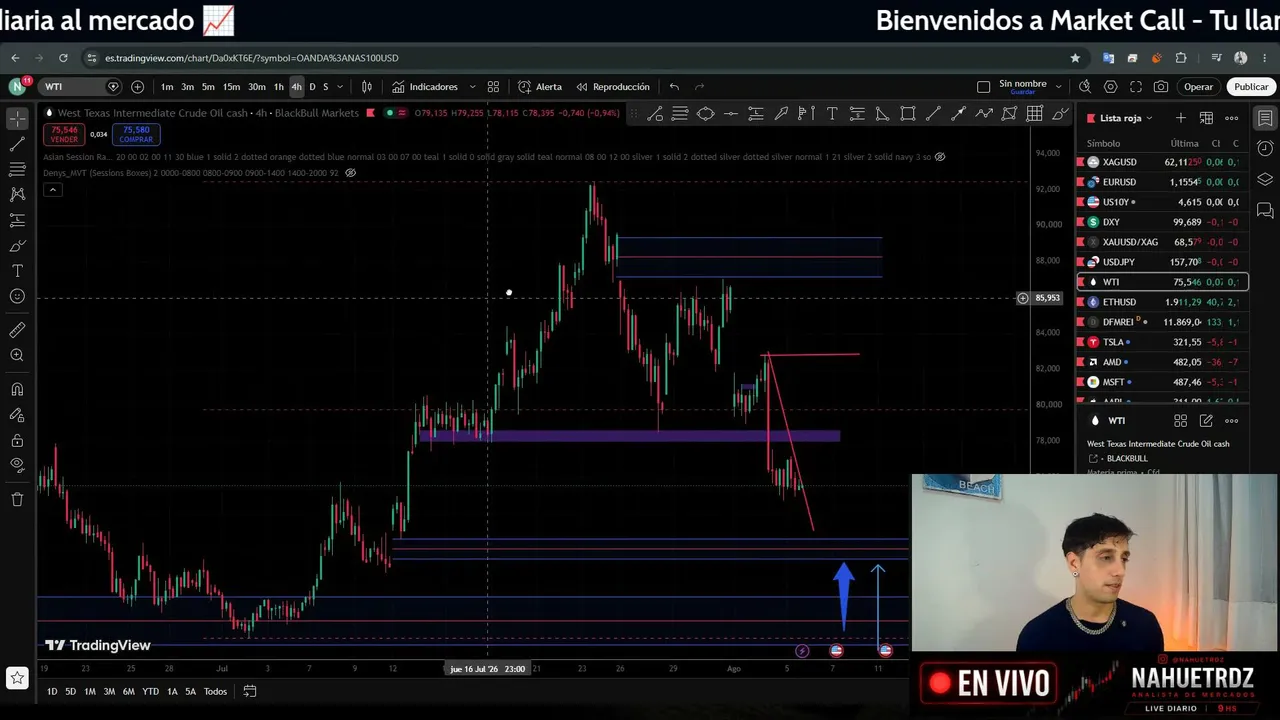Open the indicator templates grid icon

point(493,87)
